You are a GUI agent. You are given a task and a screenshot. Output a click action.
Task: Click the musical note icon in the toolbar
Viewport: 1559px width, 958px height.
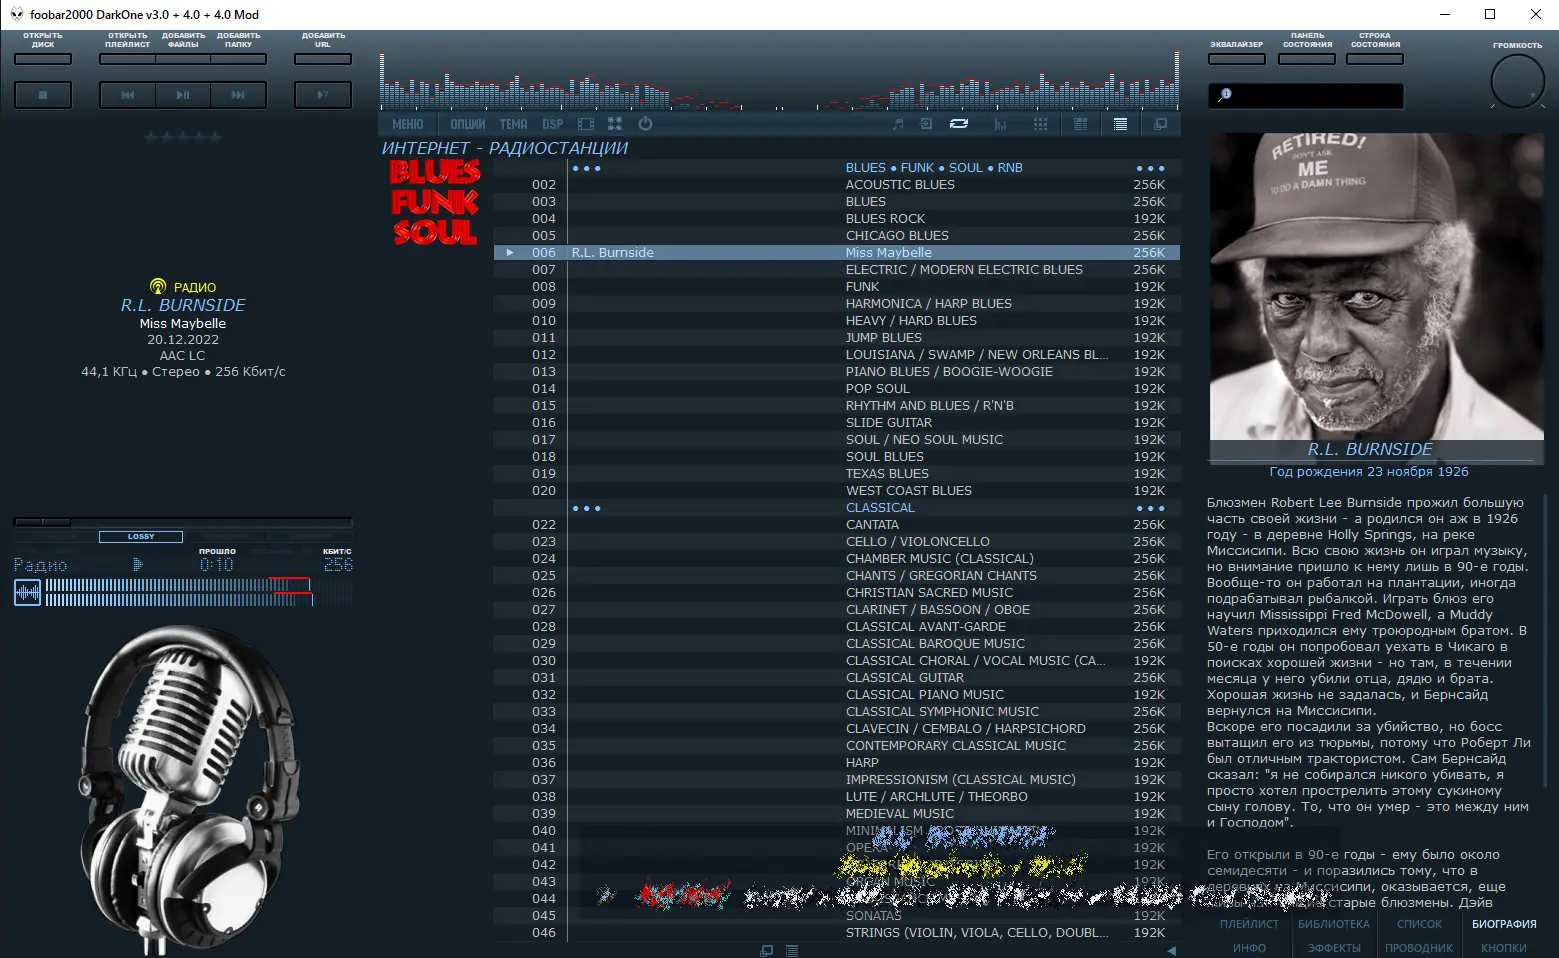coord(898,124)
